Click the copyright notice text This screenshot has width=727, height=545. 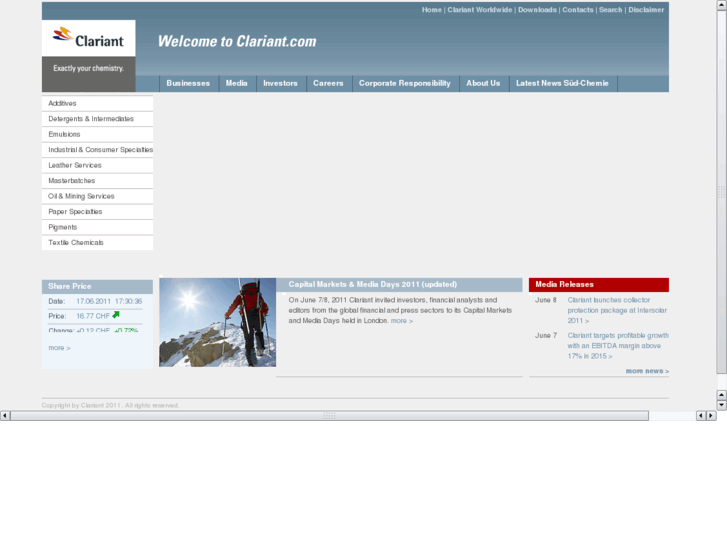[x=110, y=405]
